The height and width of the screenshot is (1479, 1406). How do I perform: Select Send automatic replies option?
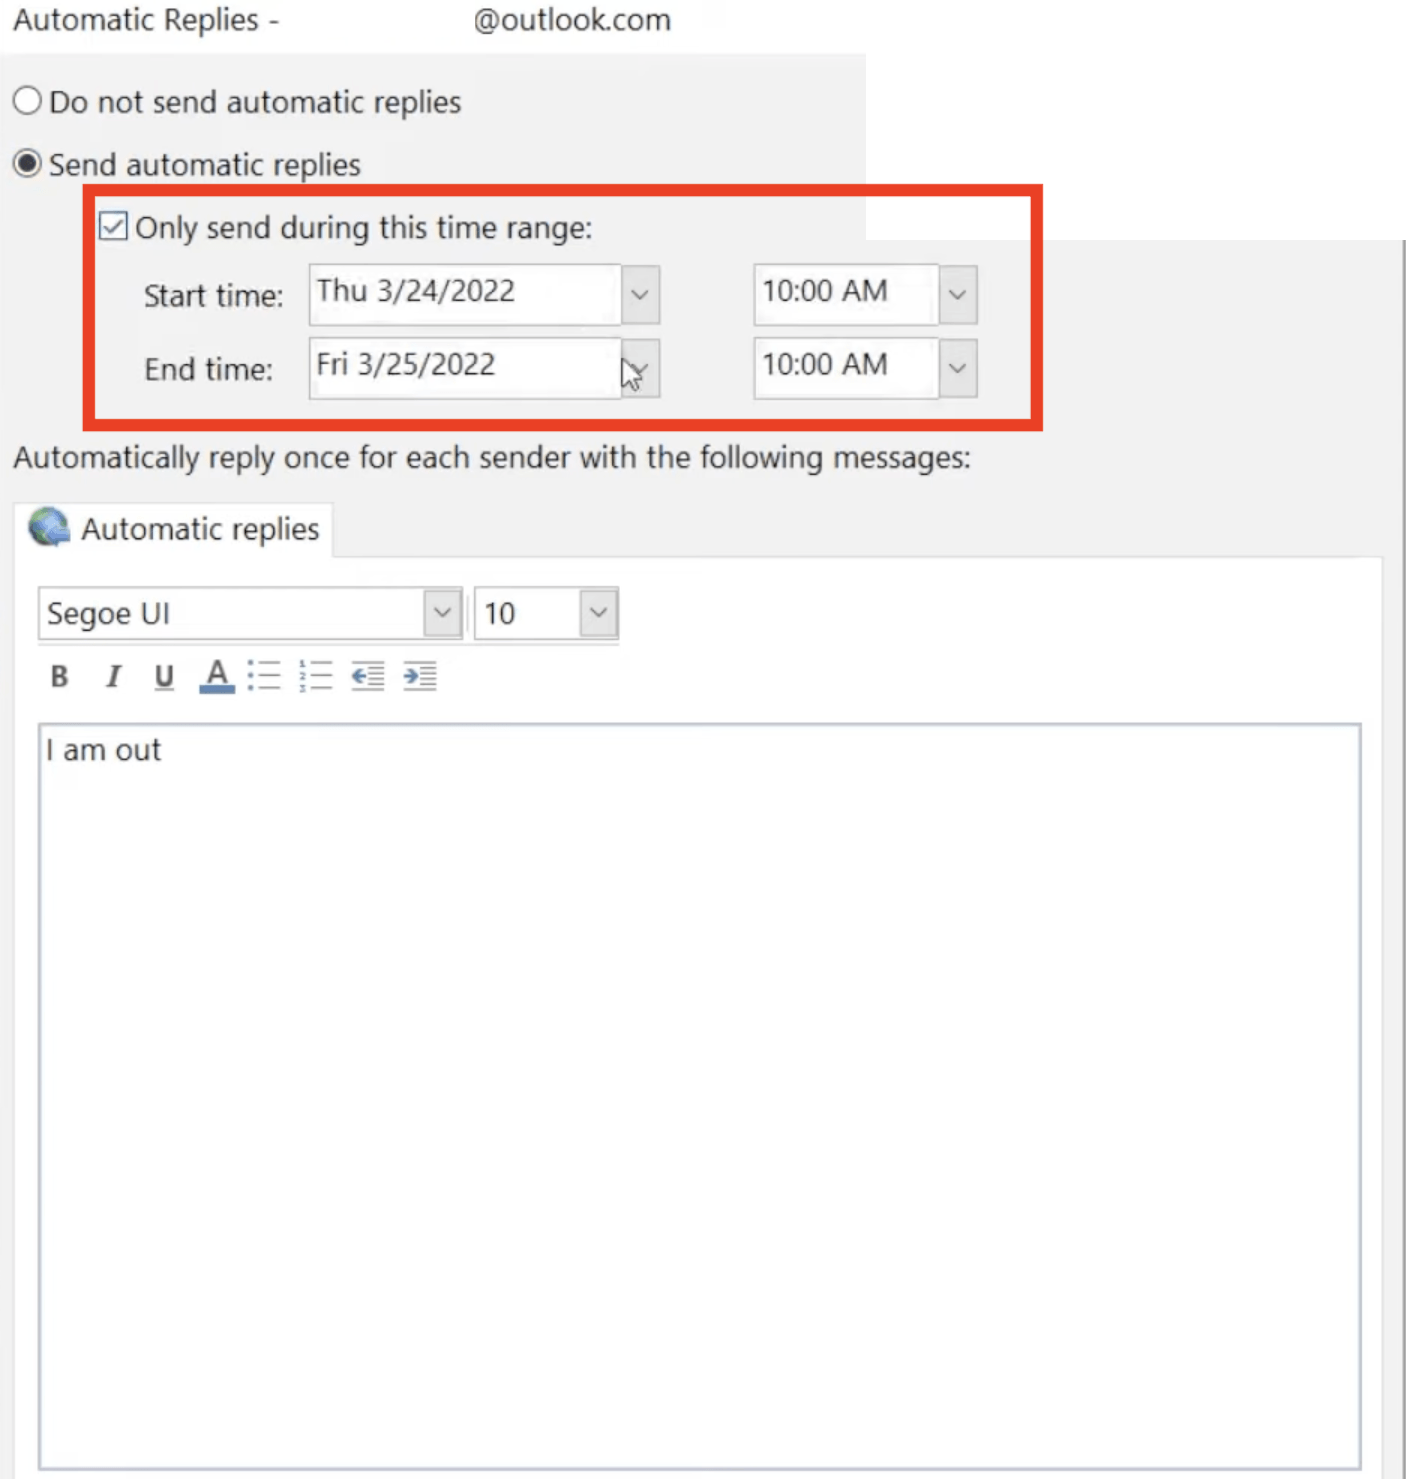pos(27,163)
